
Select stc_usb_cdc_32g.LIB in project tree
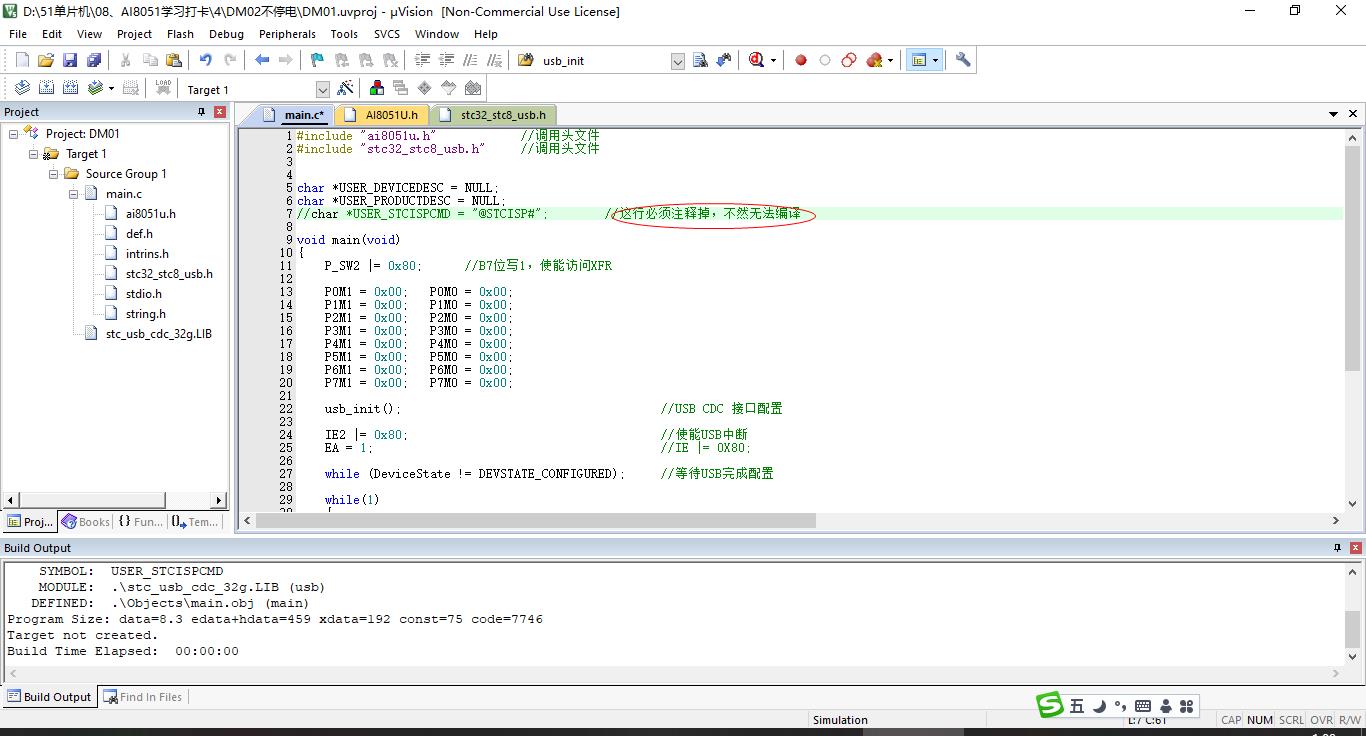(x=158, y=334)
